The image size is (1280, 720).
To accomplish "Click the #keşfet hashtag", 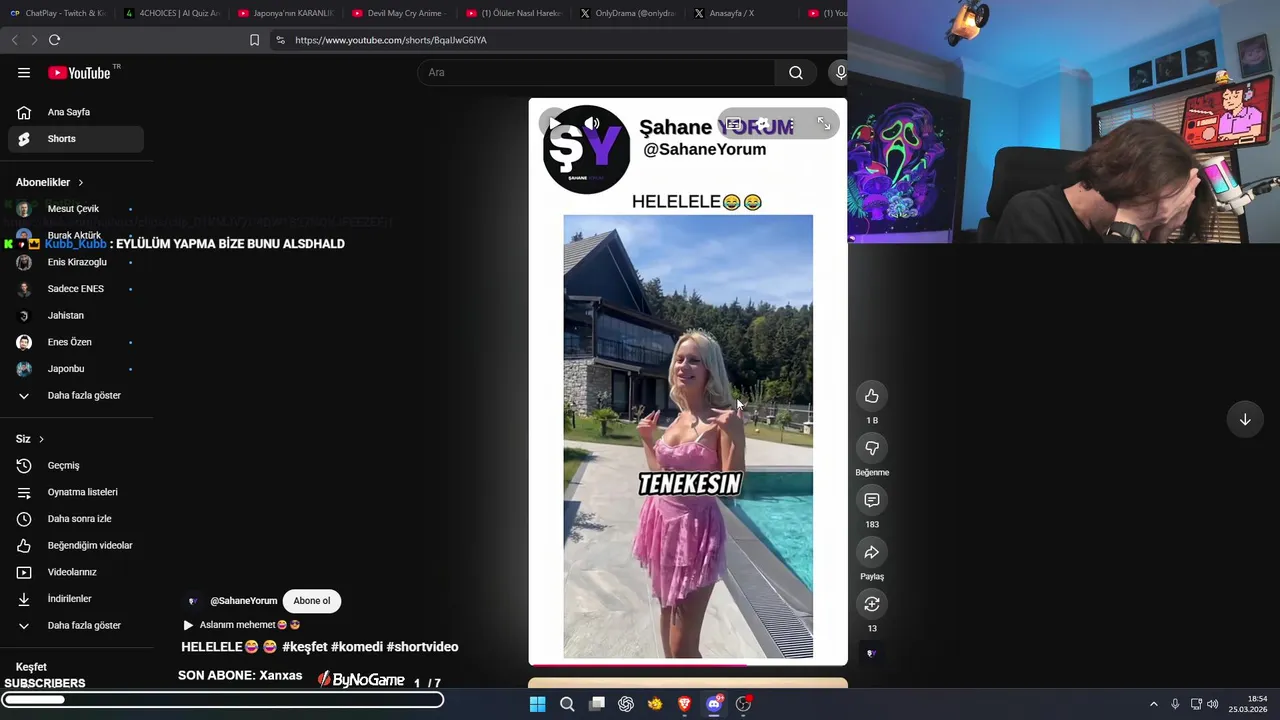I will tap(304, 647).
